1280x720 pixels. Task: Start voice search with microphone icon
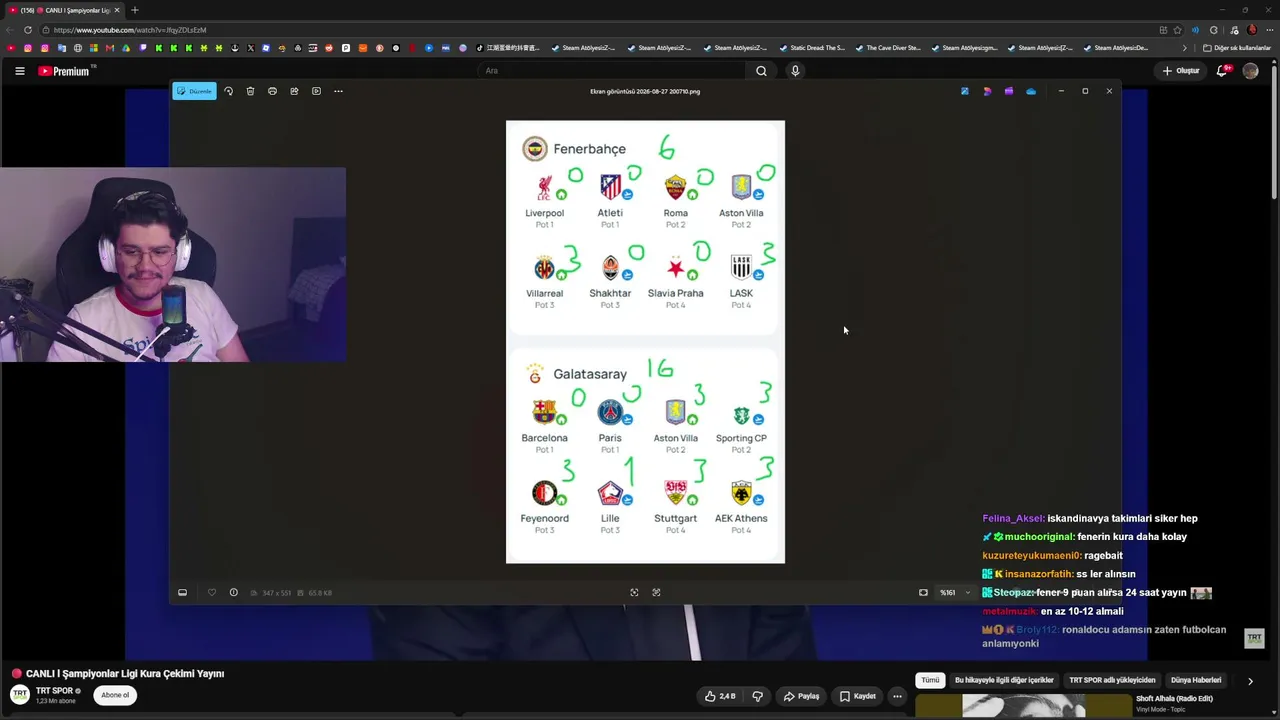click(795, 71)
